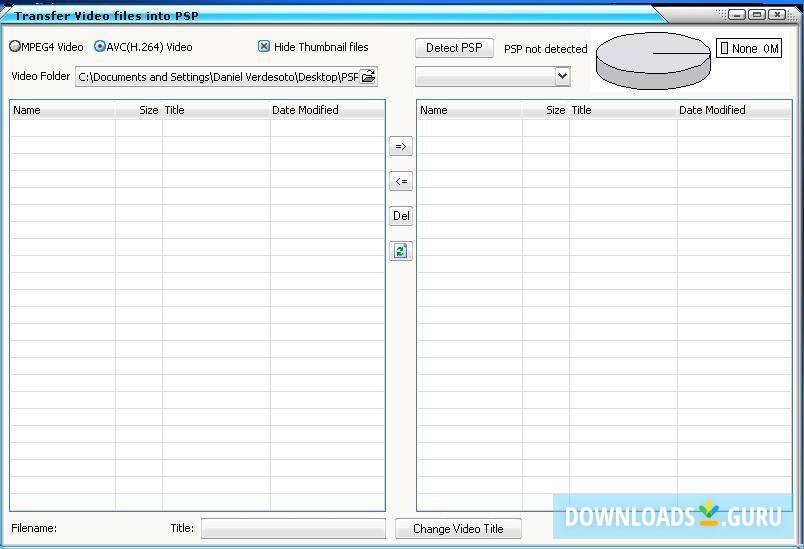
Task: Click the Del button
Action: tap(401, 216)
